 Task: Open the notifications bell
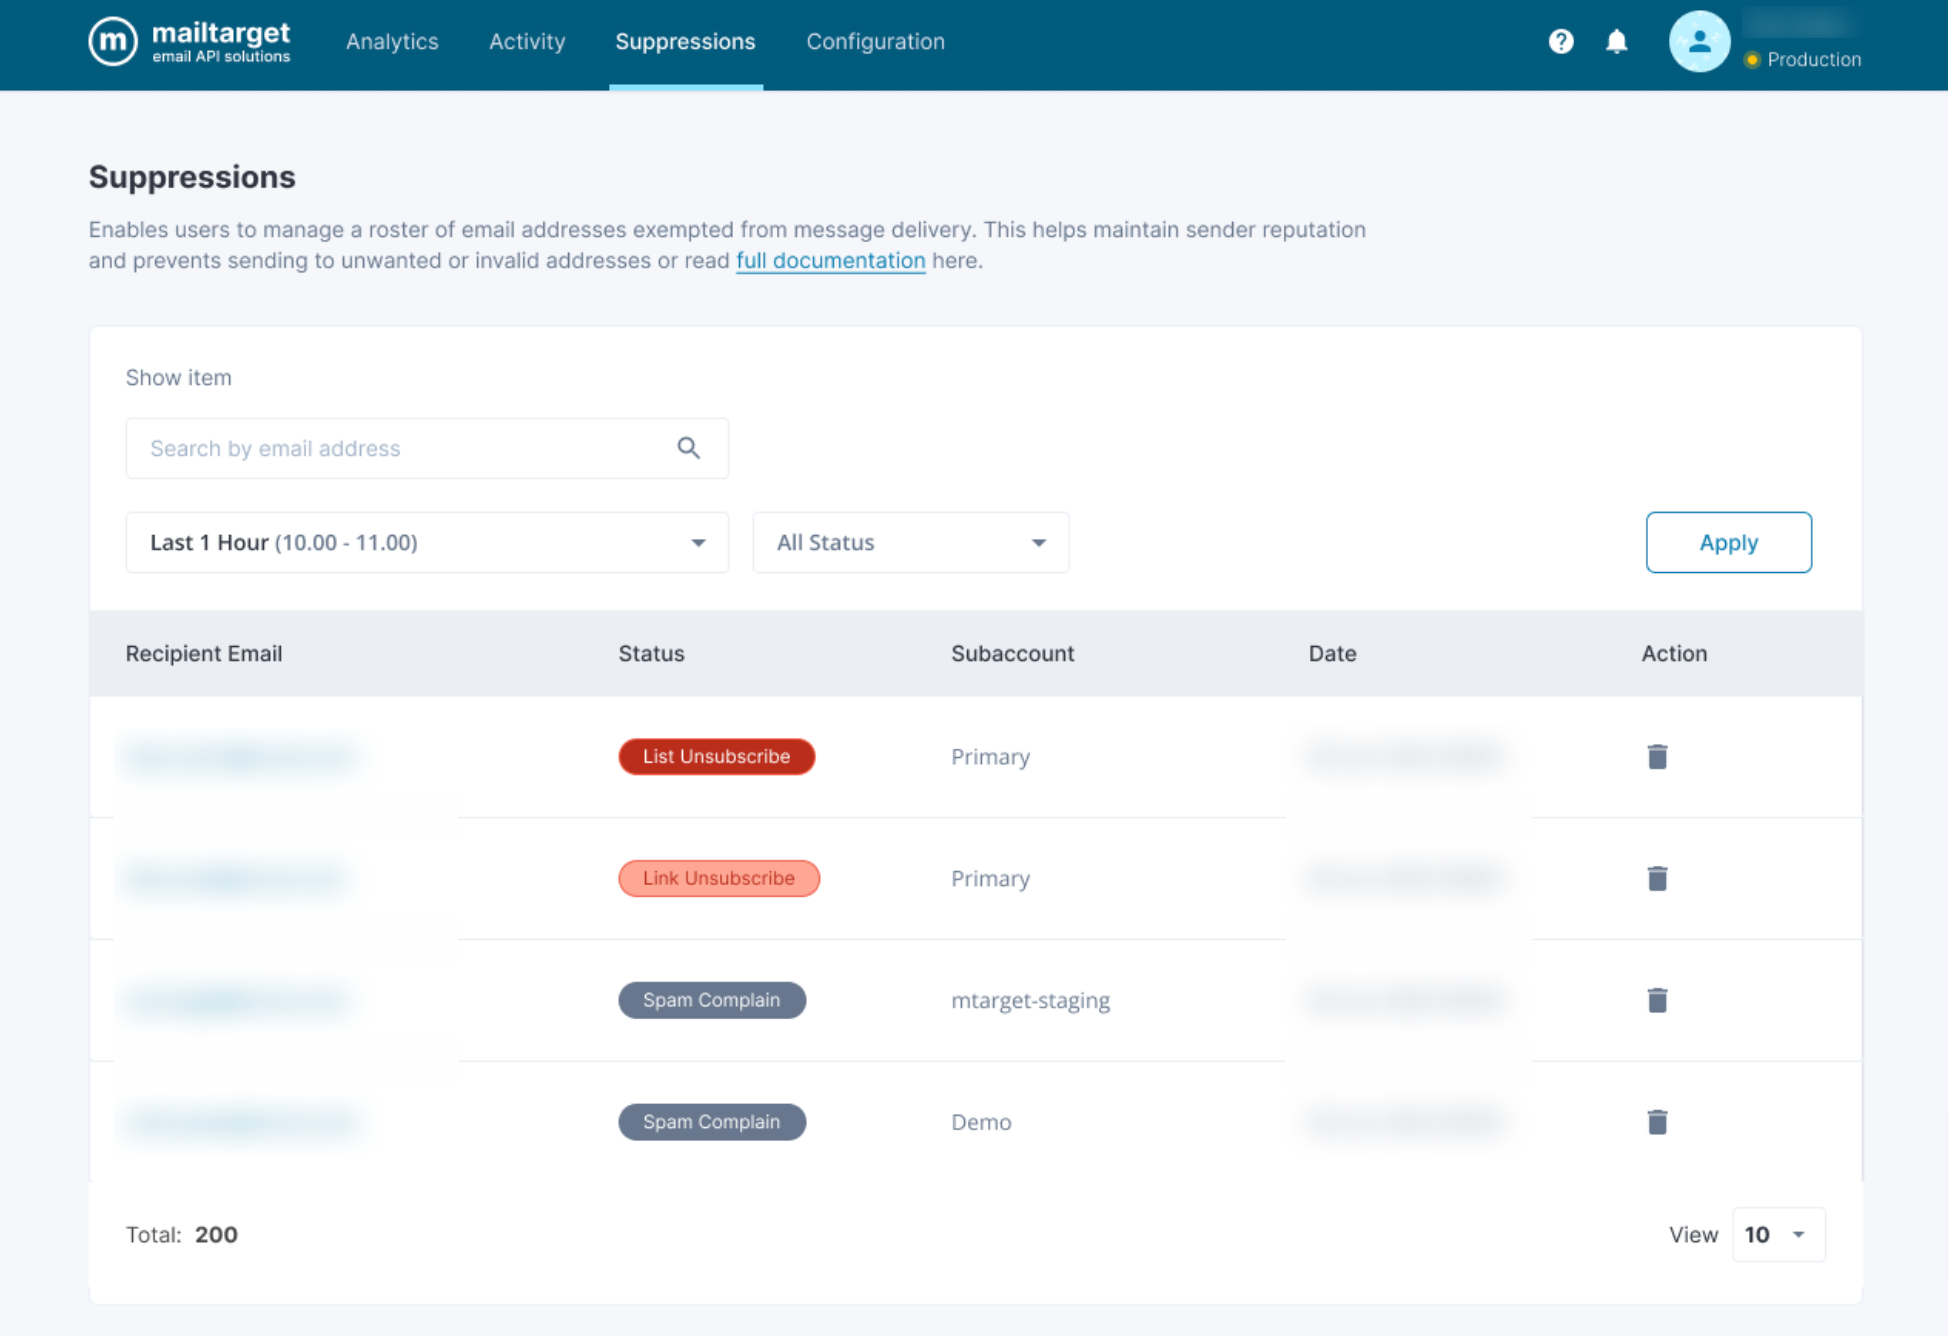pos(1616,41)
